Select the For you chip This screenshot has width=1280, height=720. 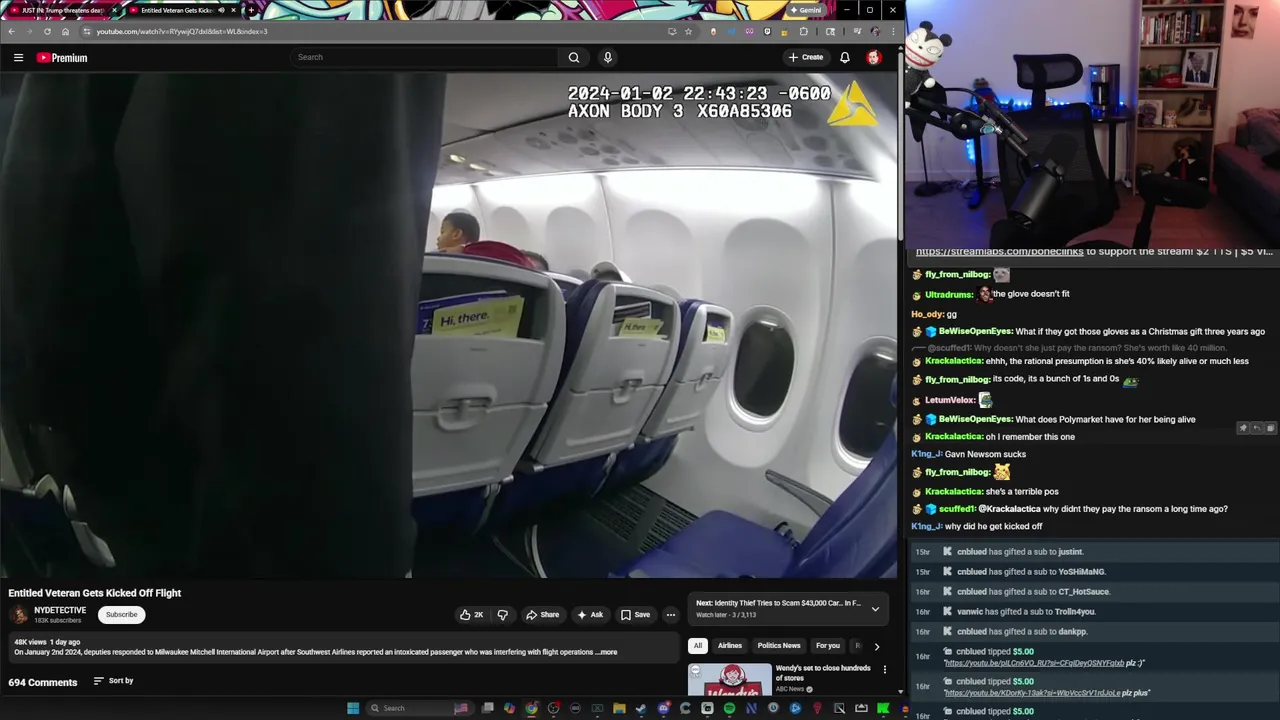pos(828,646)
